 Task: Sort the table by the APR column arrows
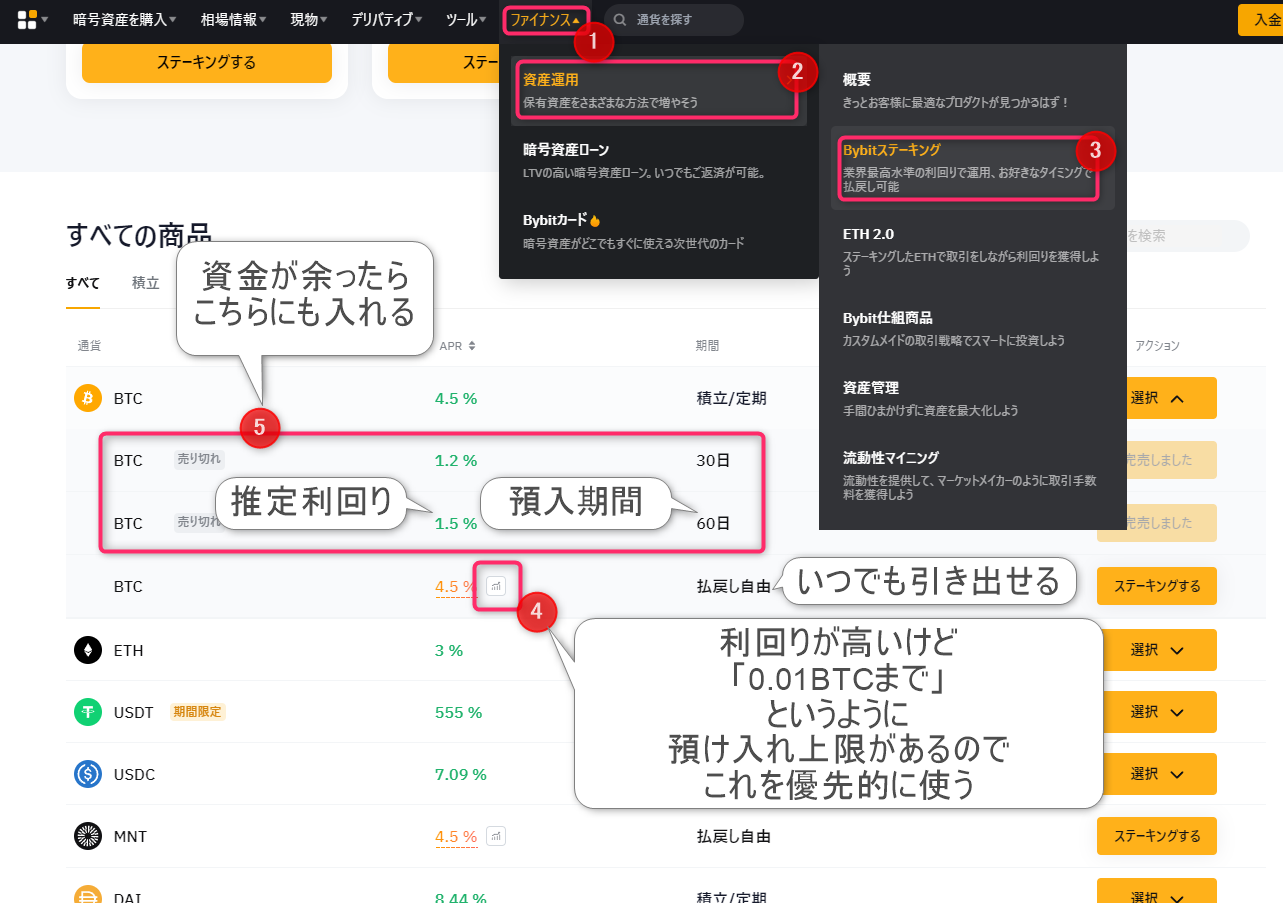[471, 346]
